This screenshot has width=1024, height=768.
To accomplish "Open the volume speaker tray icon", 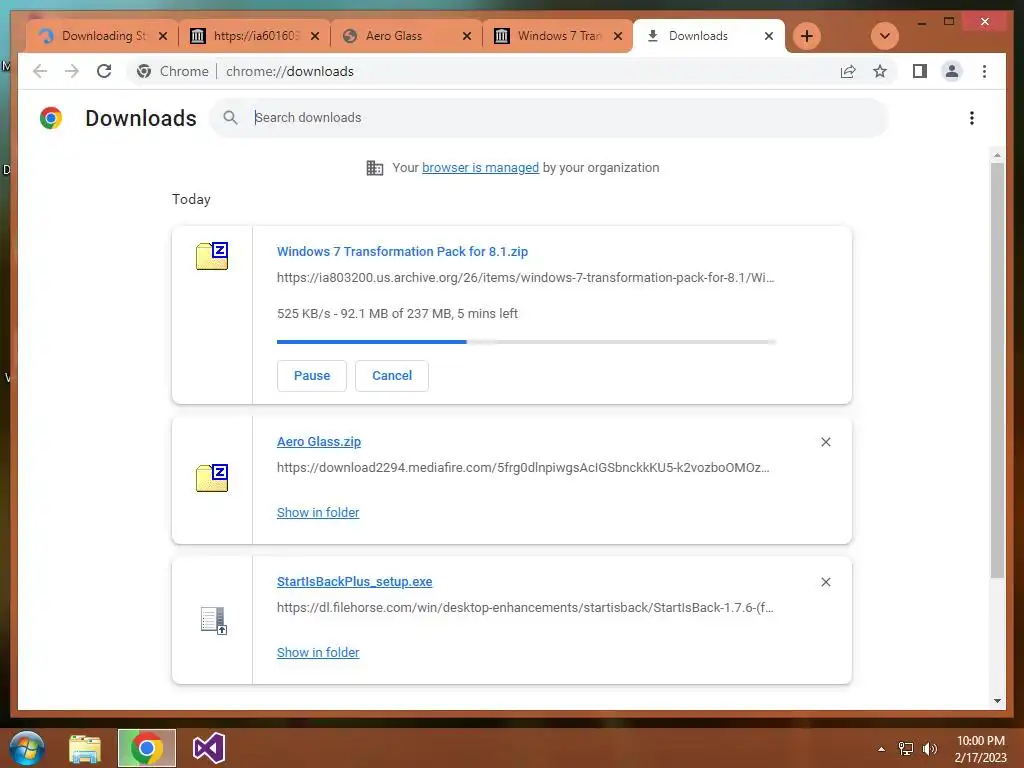I will click(930, 749).
